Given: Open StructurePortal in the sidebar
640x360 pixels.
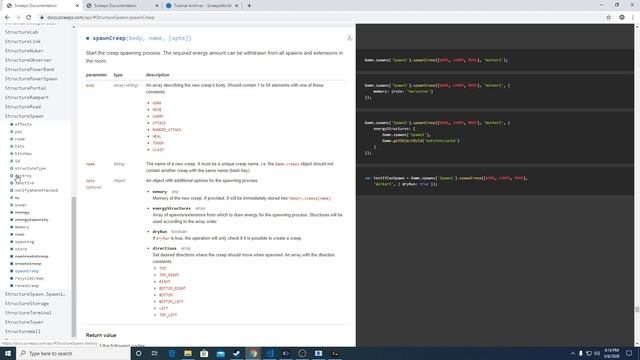Looking at the screenshot, I should pyautogui.click(x=25, y=88).
